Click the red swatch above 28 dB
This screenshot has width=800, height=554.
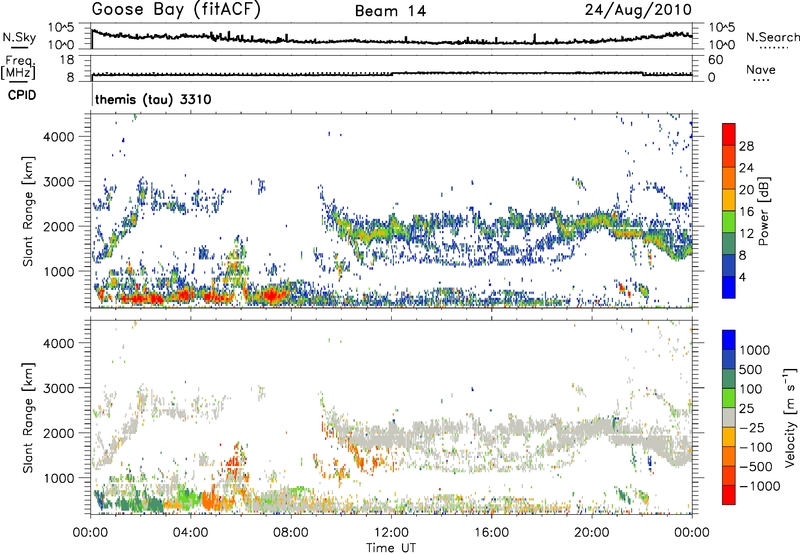click(729, 135)
